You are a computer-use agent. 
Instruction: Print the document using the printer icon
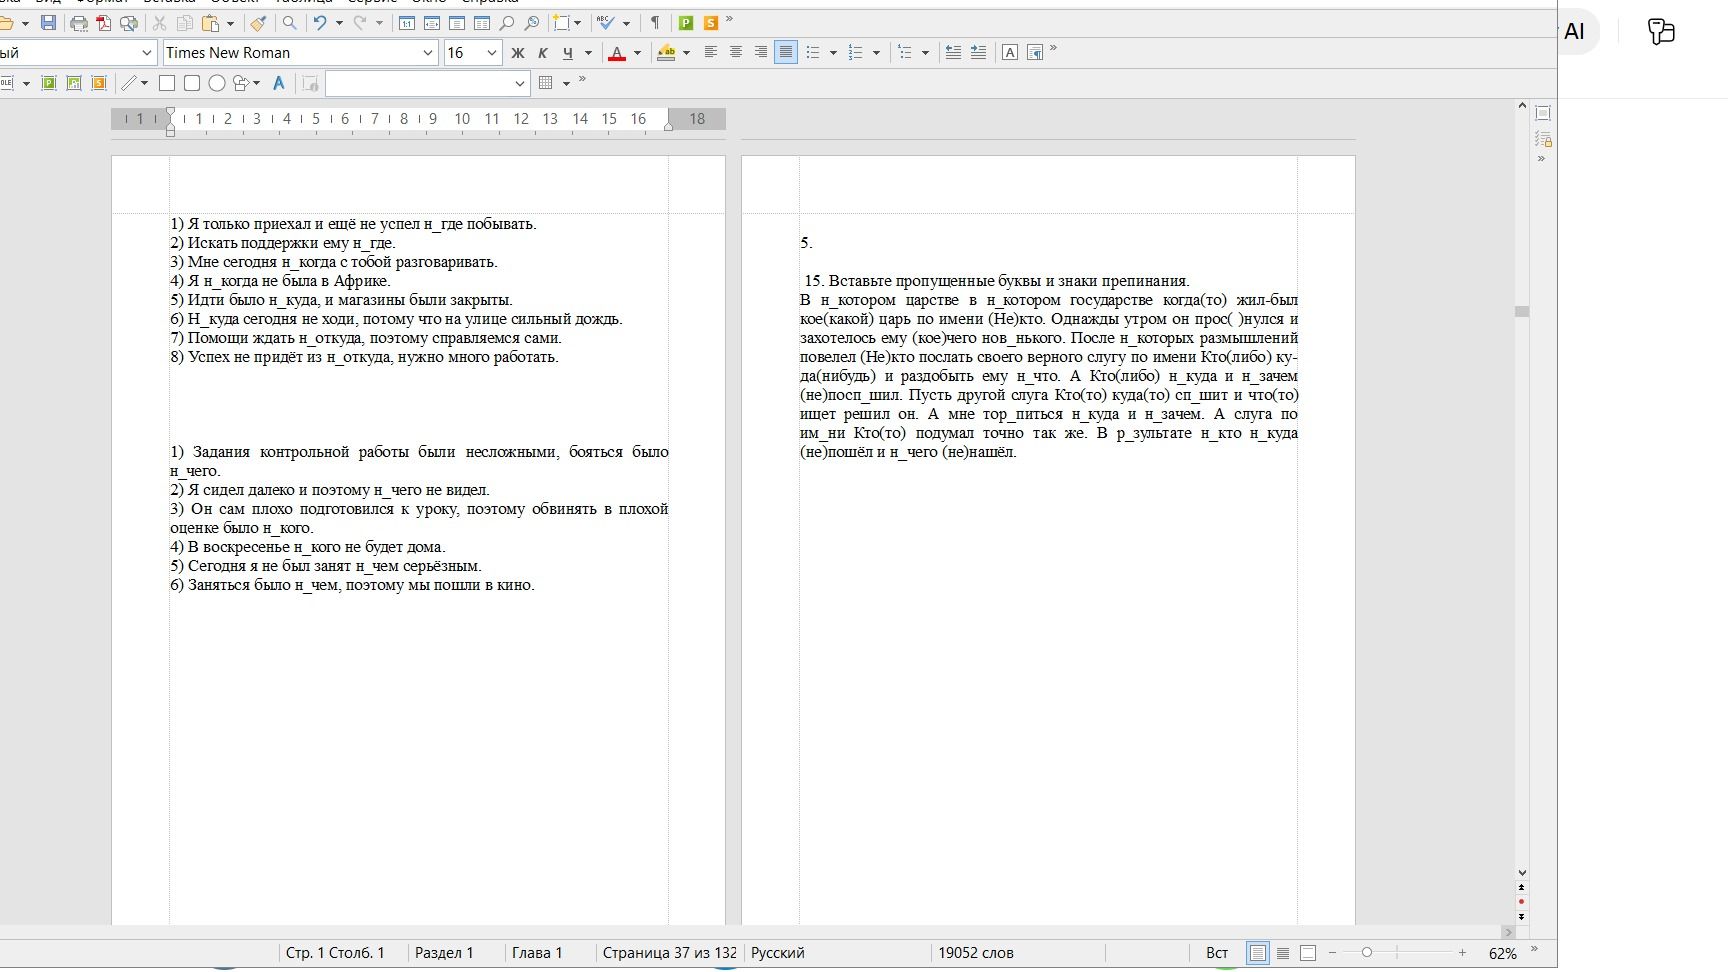79,23
